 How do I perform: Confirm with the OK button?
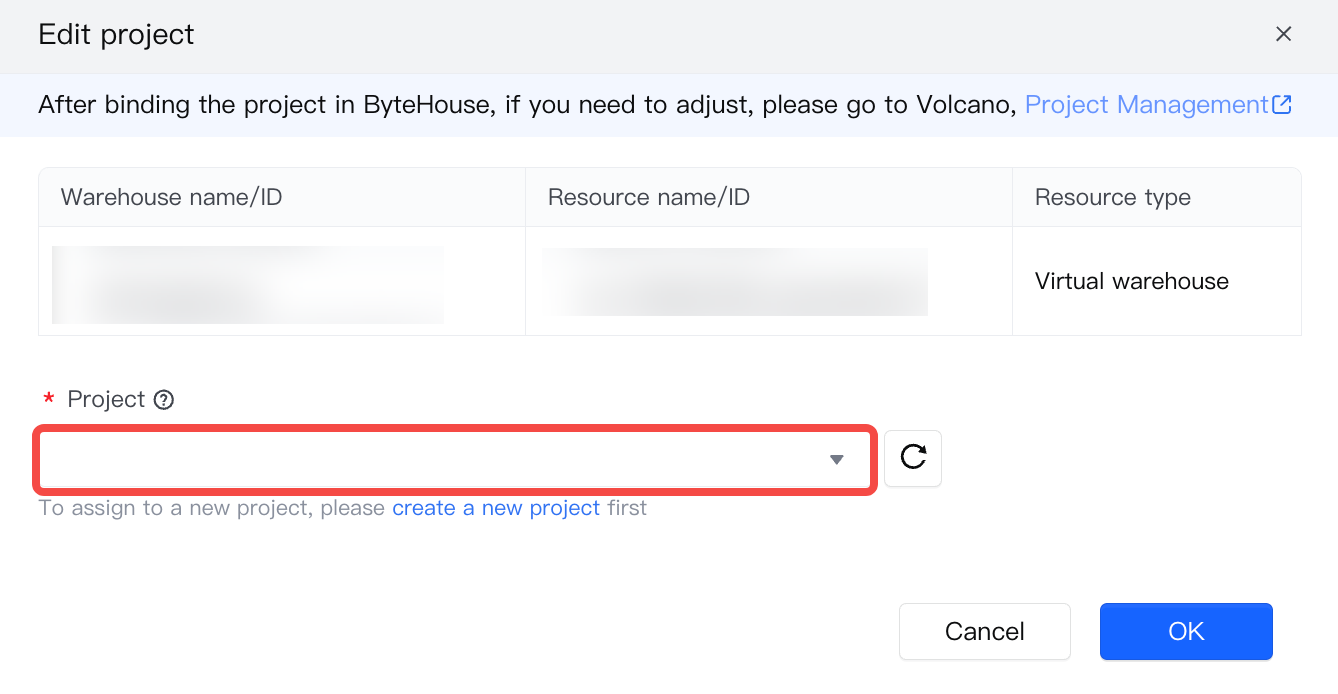point(1186,631)
